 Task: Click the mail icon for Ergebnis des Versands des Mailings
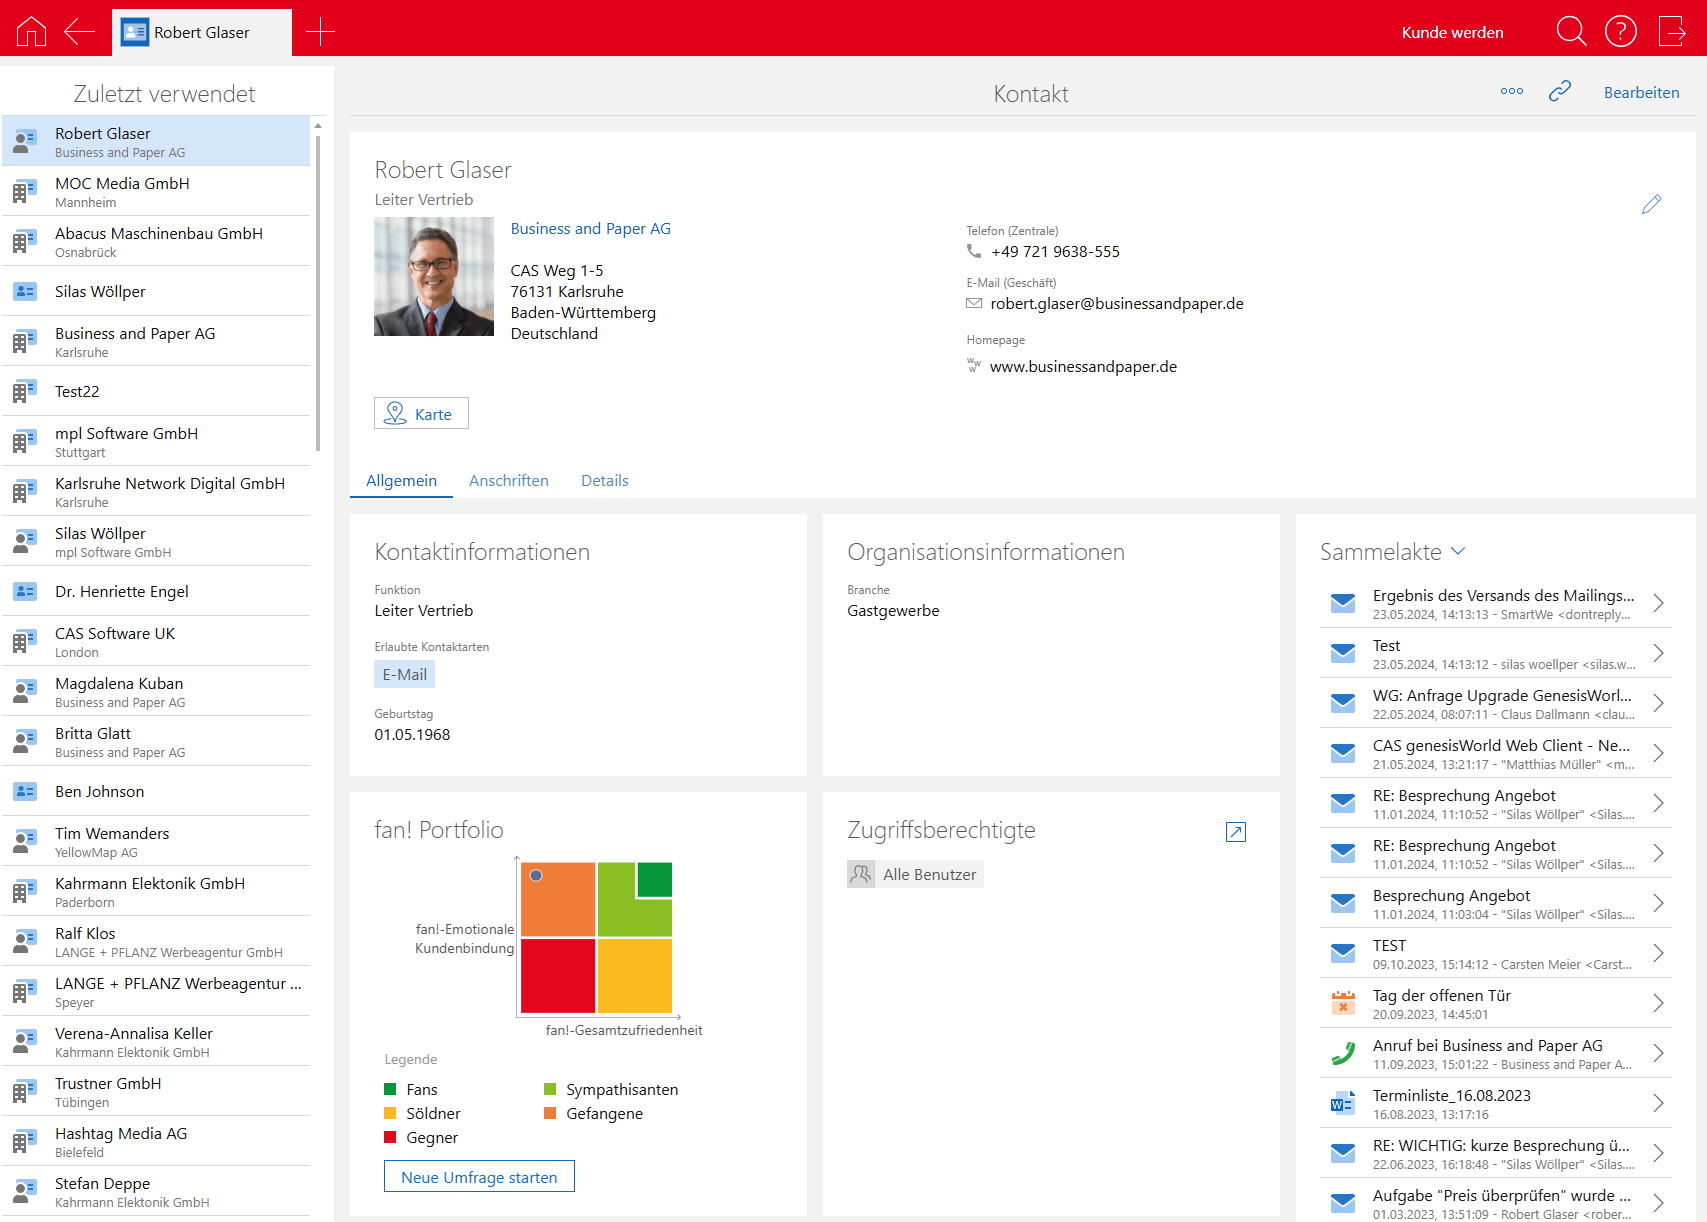coord(1343,603)
